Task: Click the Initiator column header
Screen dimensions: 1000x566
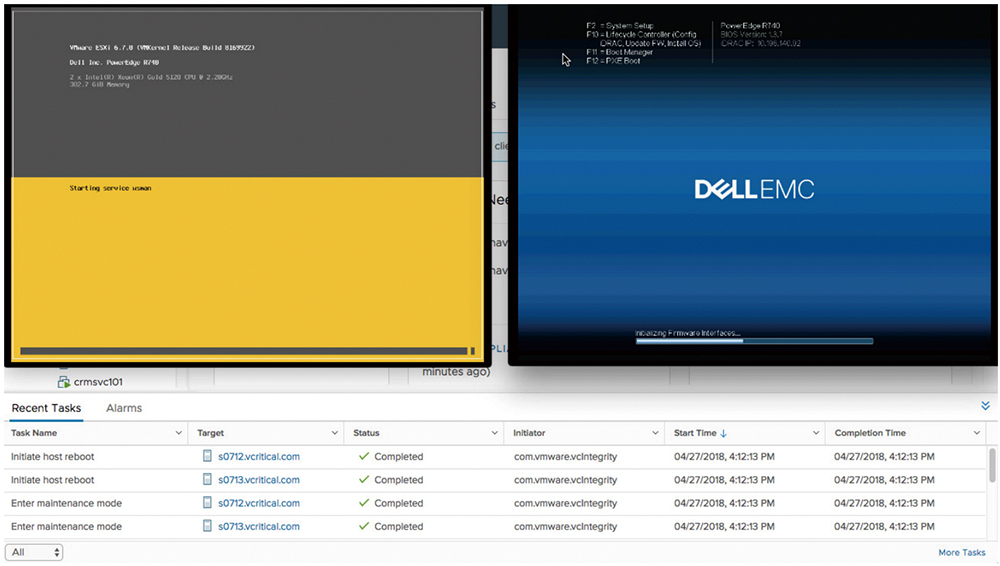Action: (x=529, y=433)
